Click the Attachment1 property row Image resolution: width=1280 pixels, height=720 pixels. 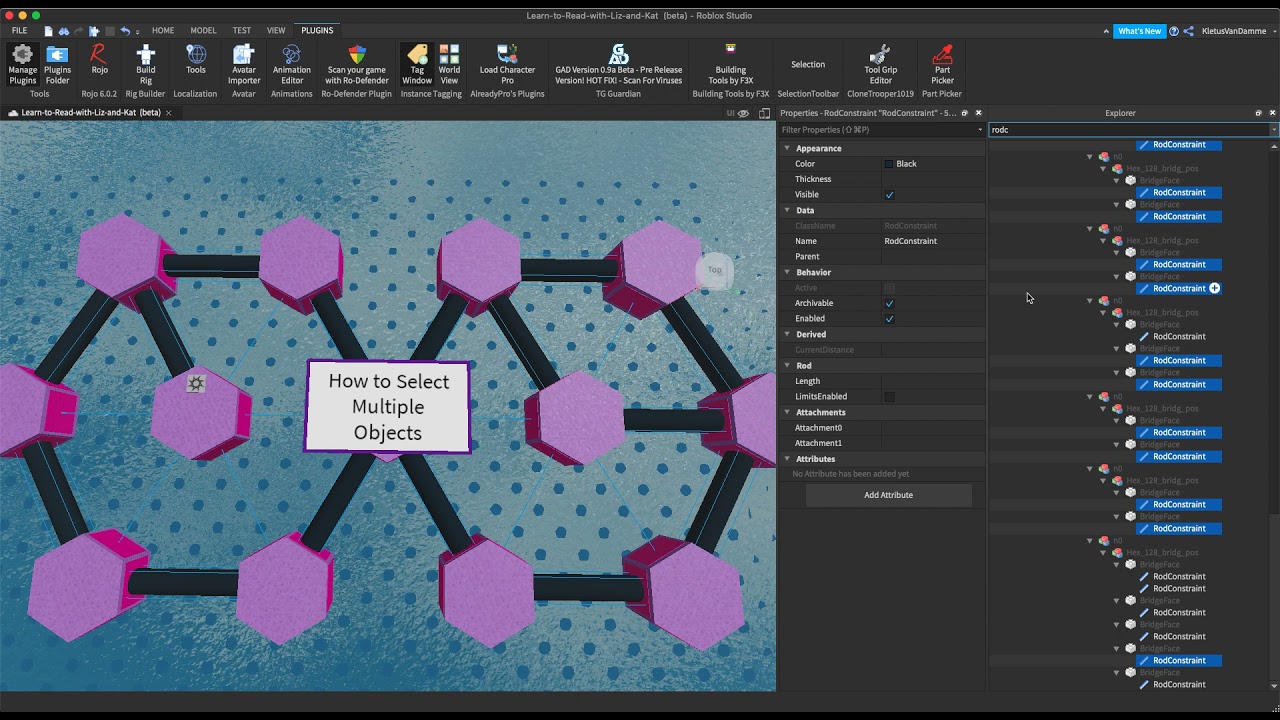coord(883,443)
